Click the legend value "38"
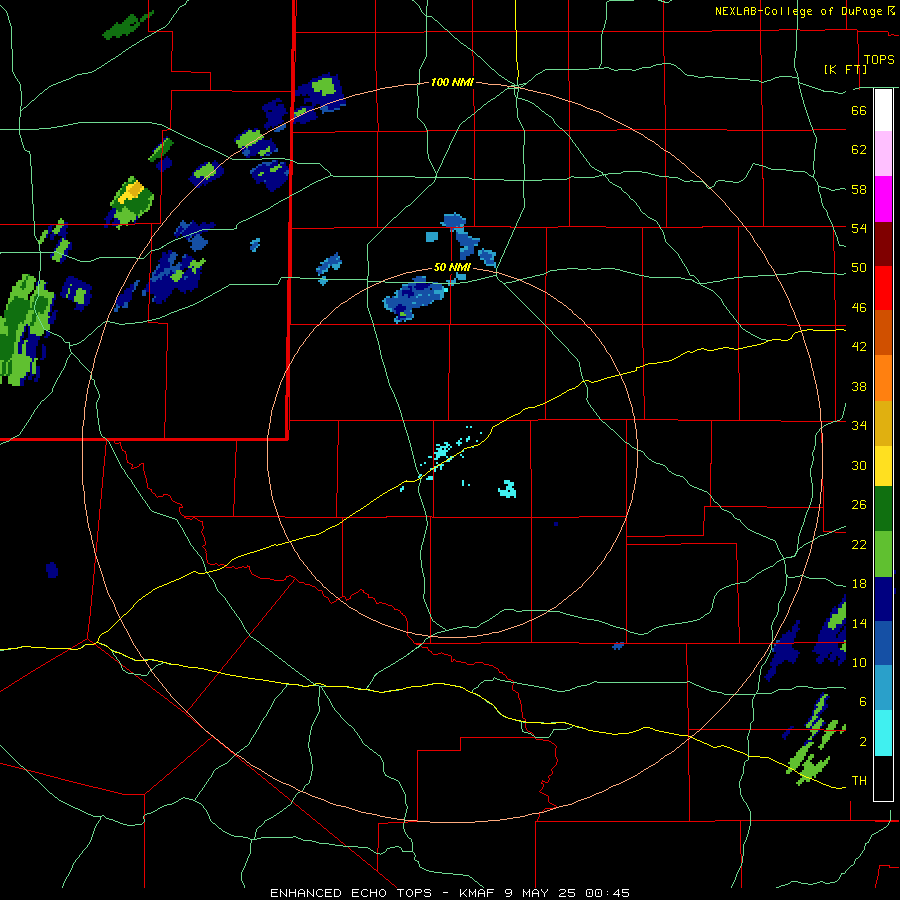Image resolution: width=900 pixels, height=900 pixels. click(x=859, y=386)
